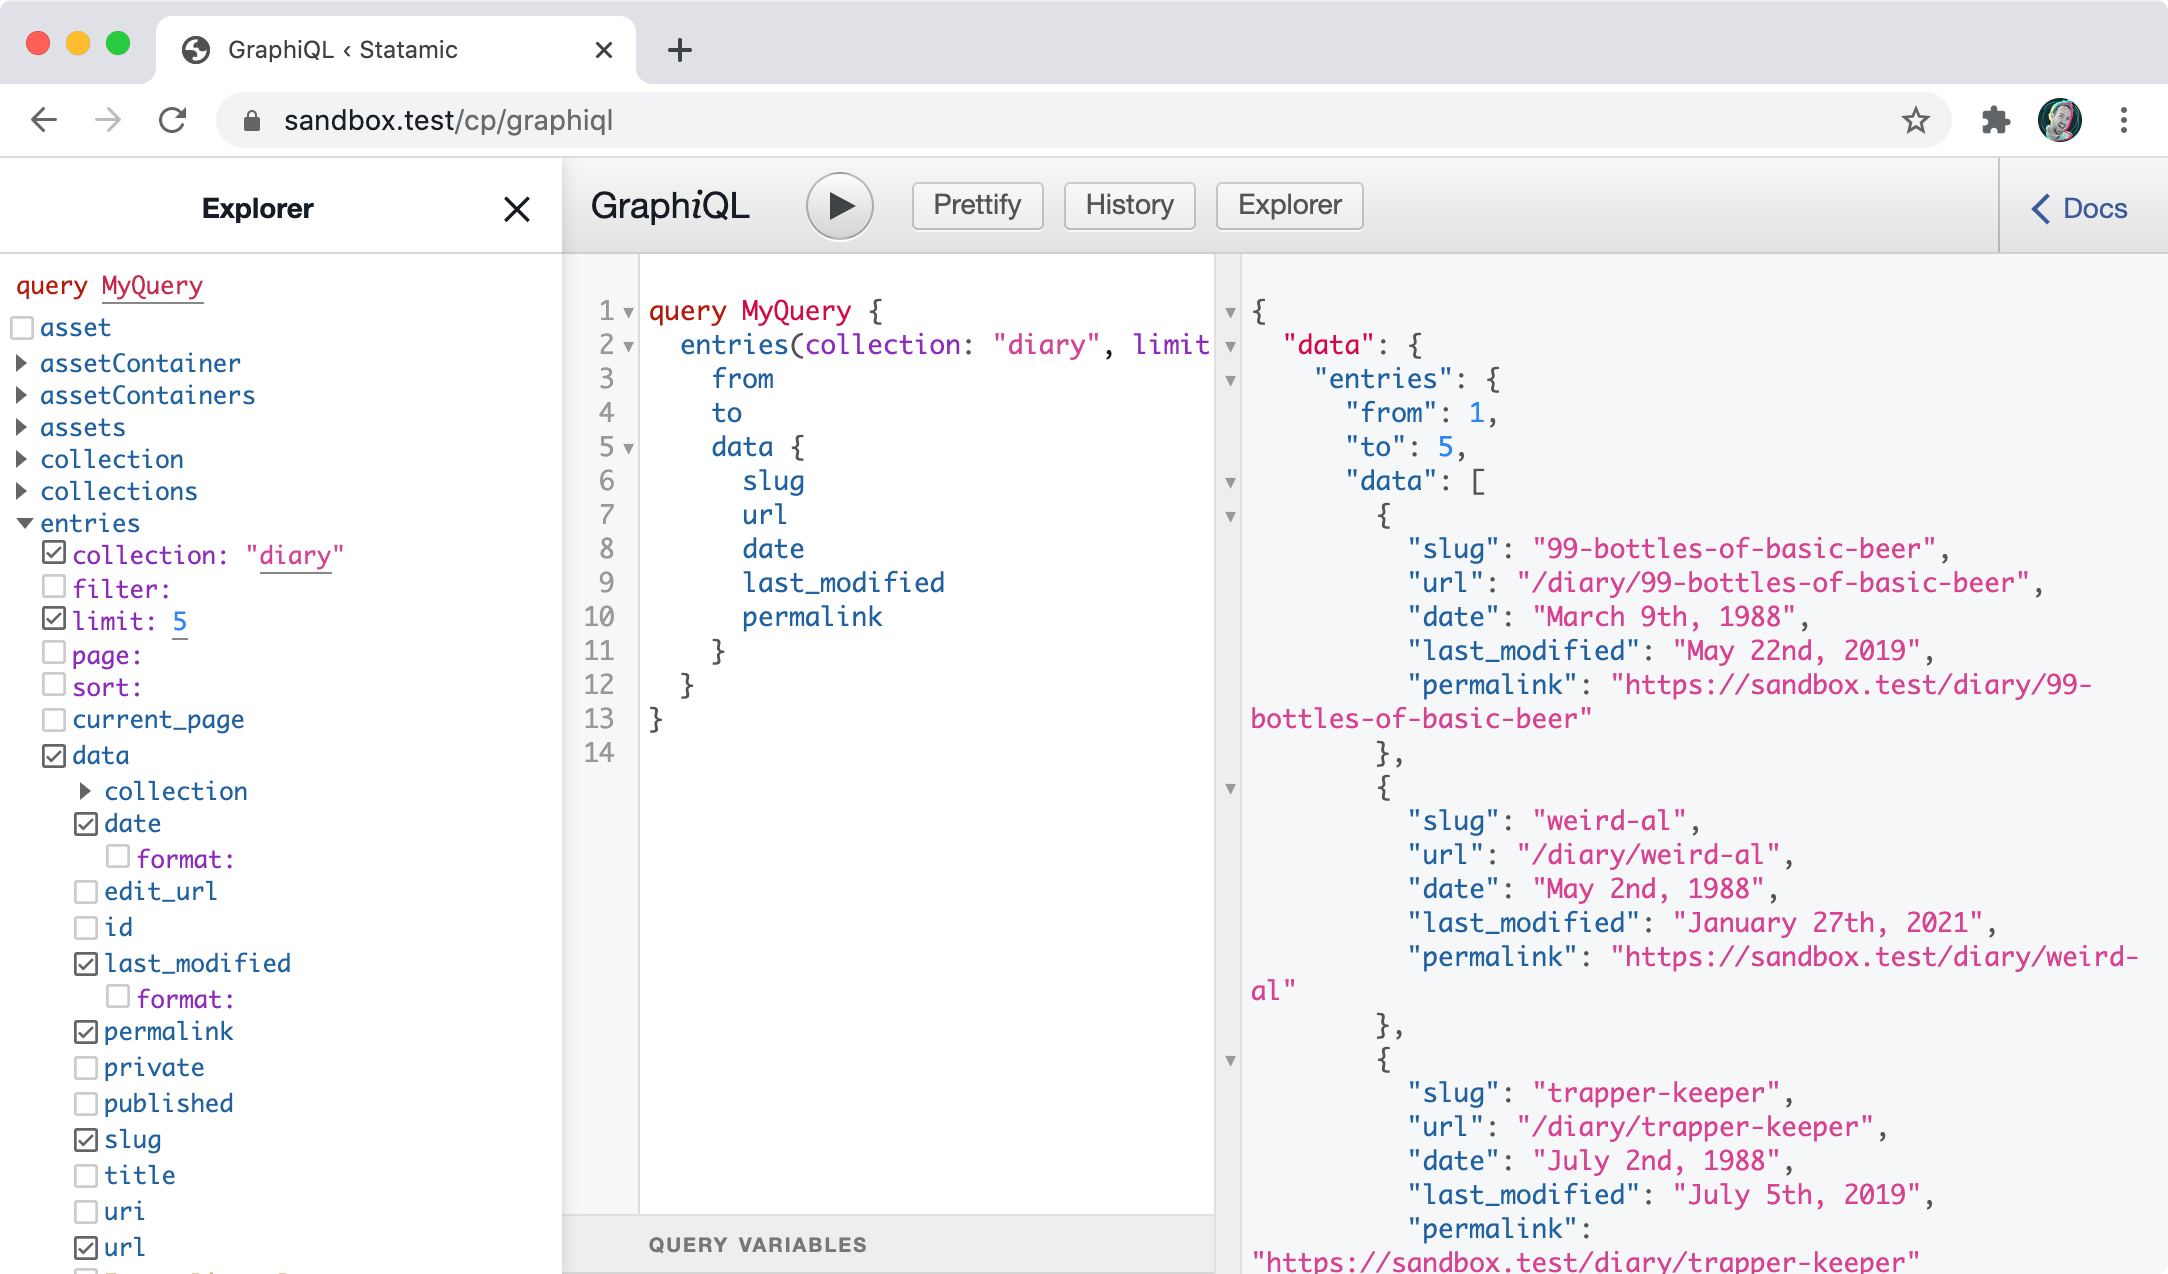Check the published field
The height and width of the screenshot is (1274, 2168).
(x=86, y=1104)
